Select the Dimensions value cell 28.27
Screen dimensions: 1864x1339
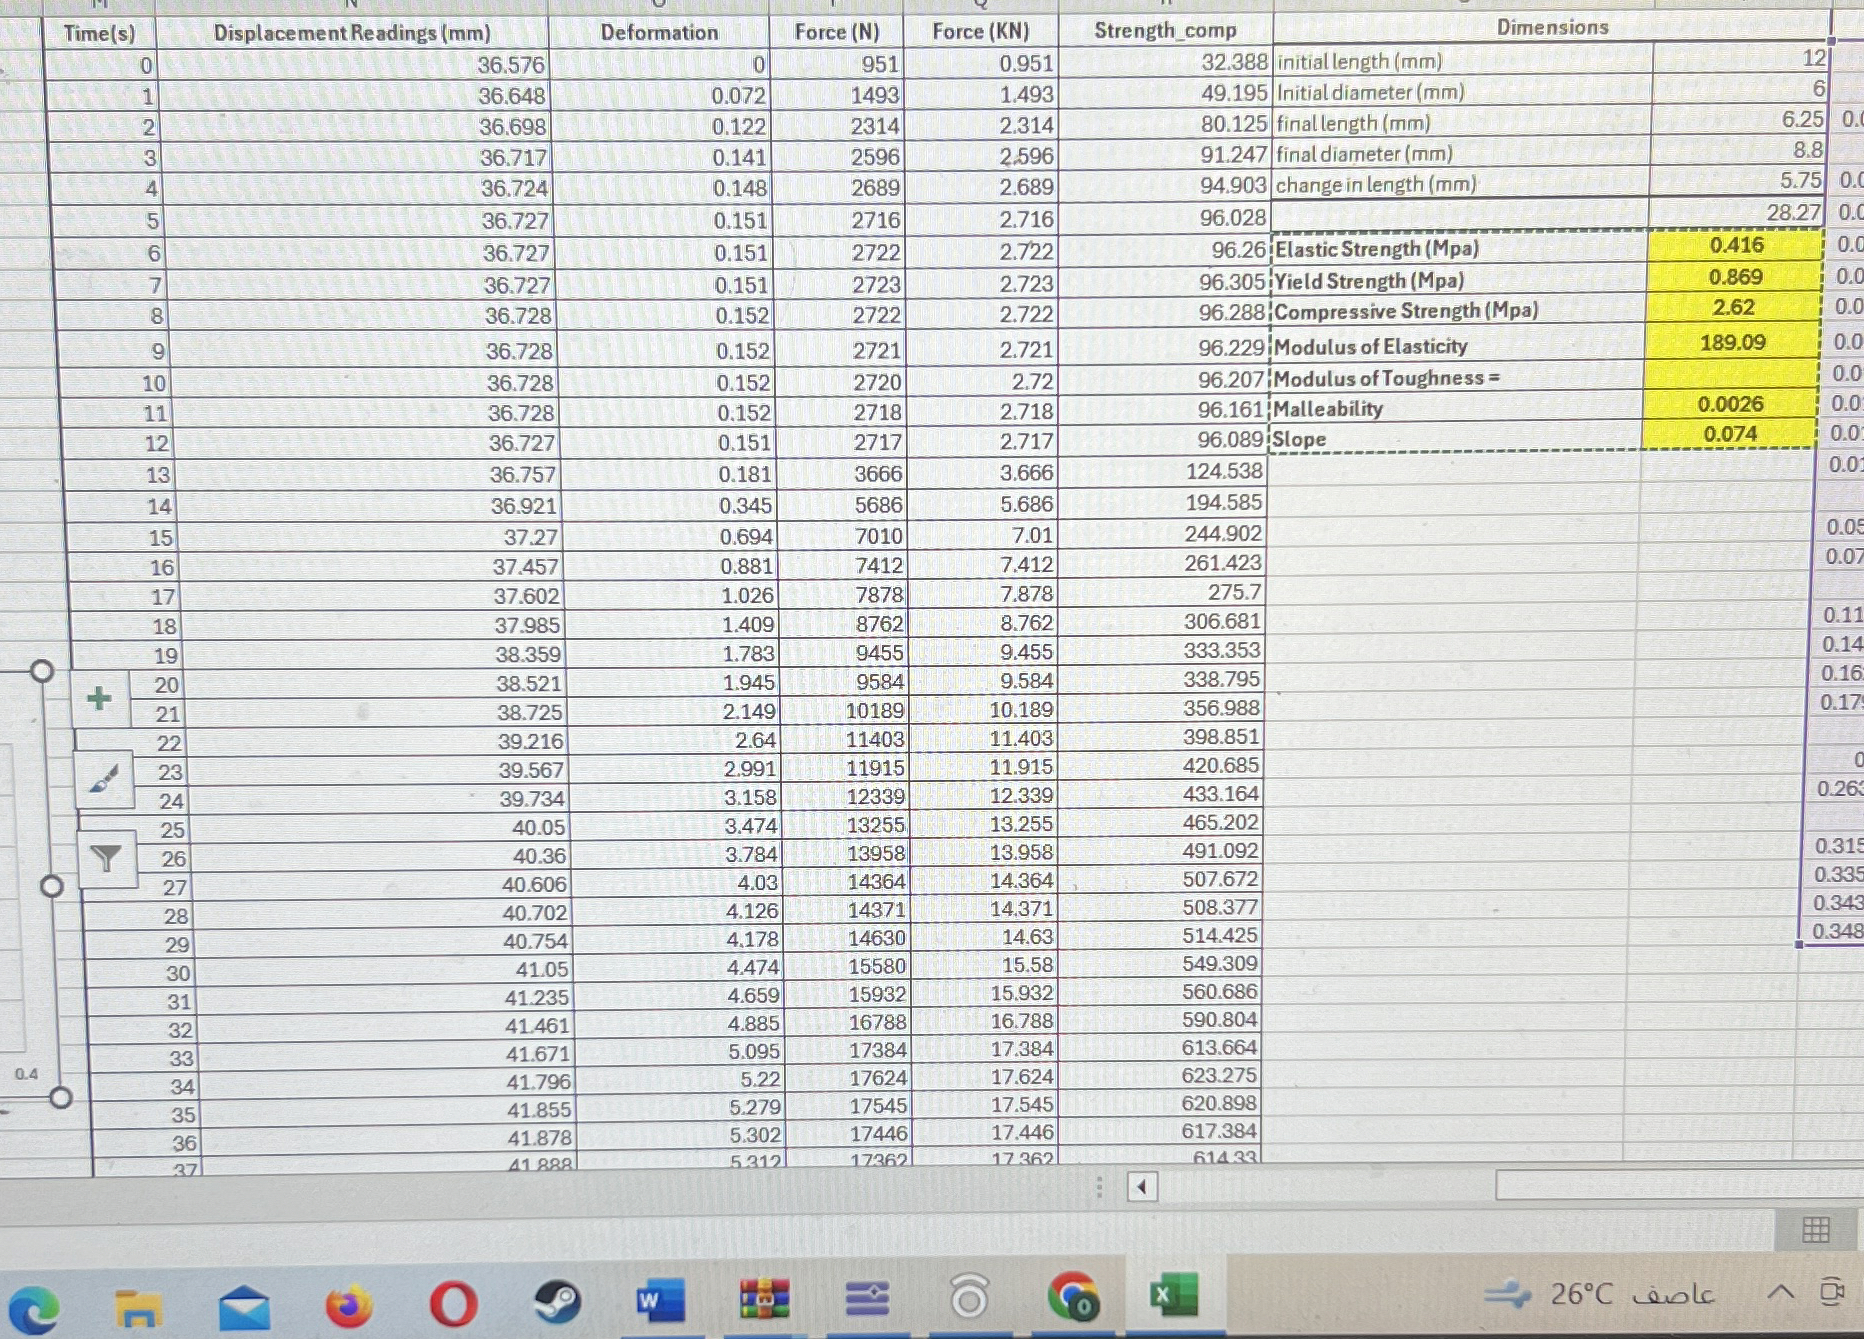1737,212
